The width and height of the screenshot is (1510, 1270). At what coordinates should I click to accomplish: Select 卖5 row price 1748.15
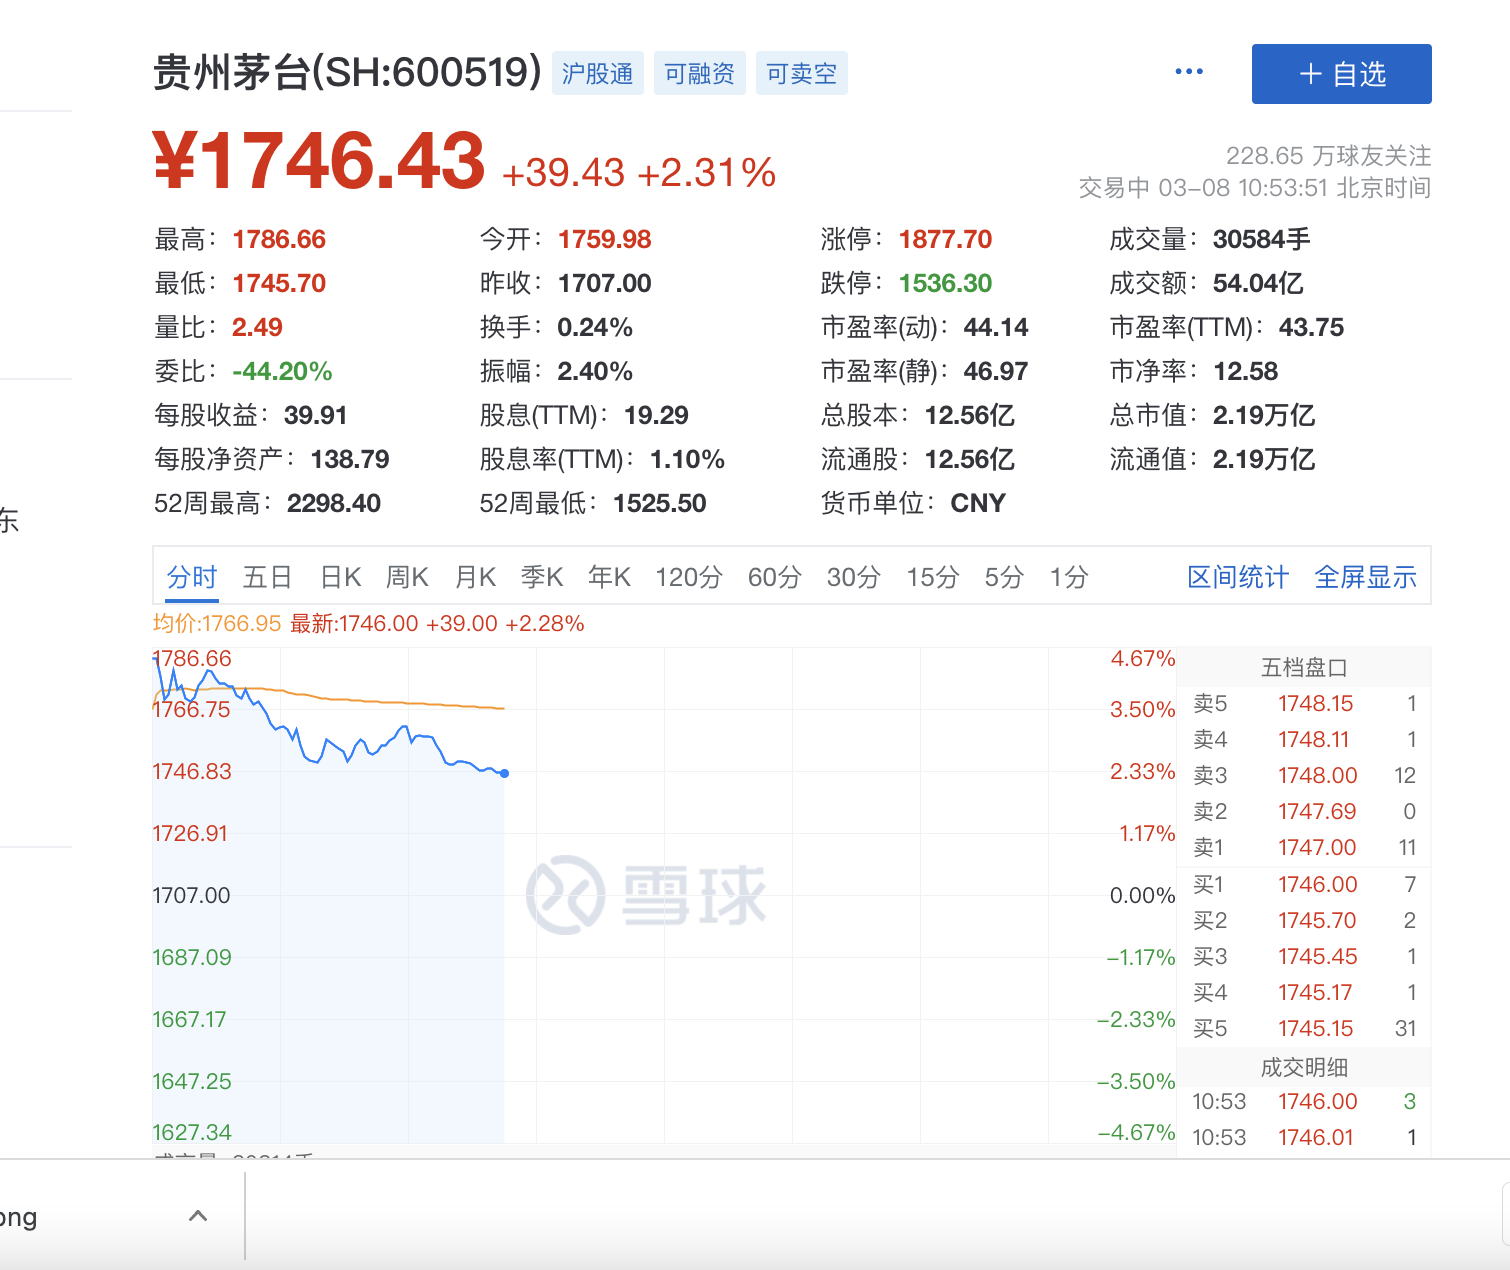1304,703
